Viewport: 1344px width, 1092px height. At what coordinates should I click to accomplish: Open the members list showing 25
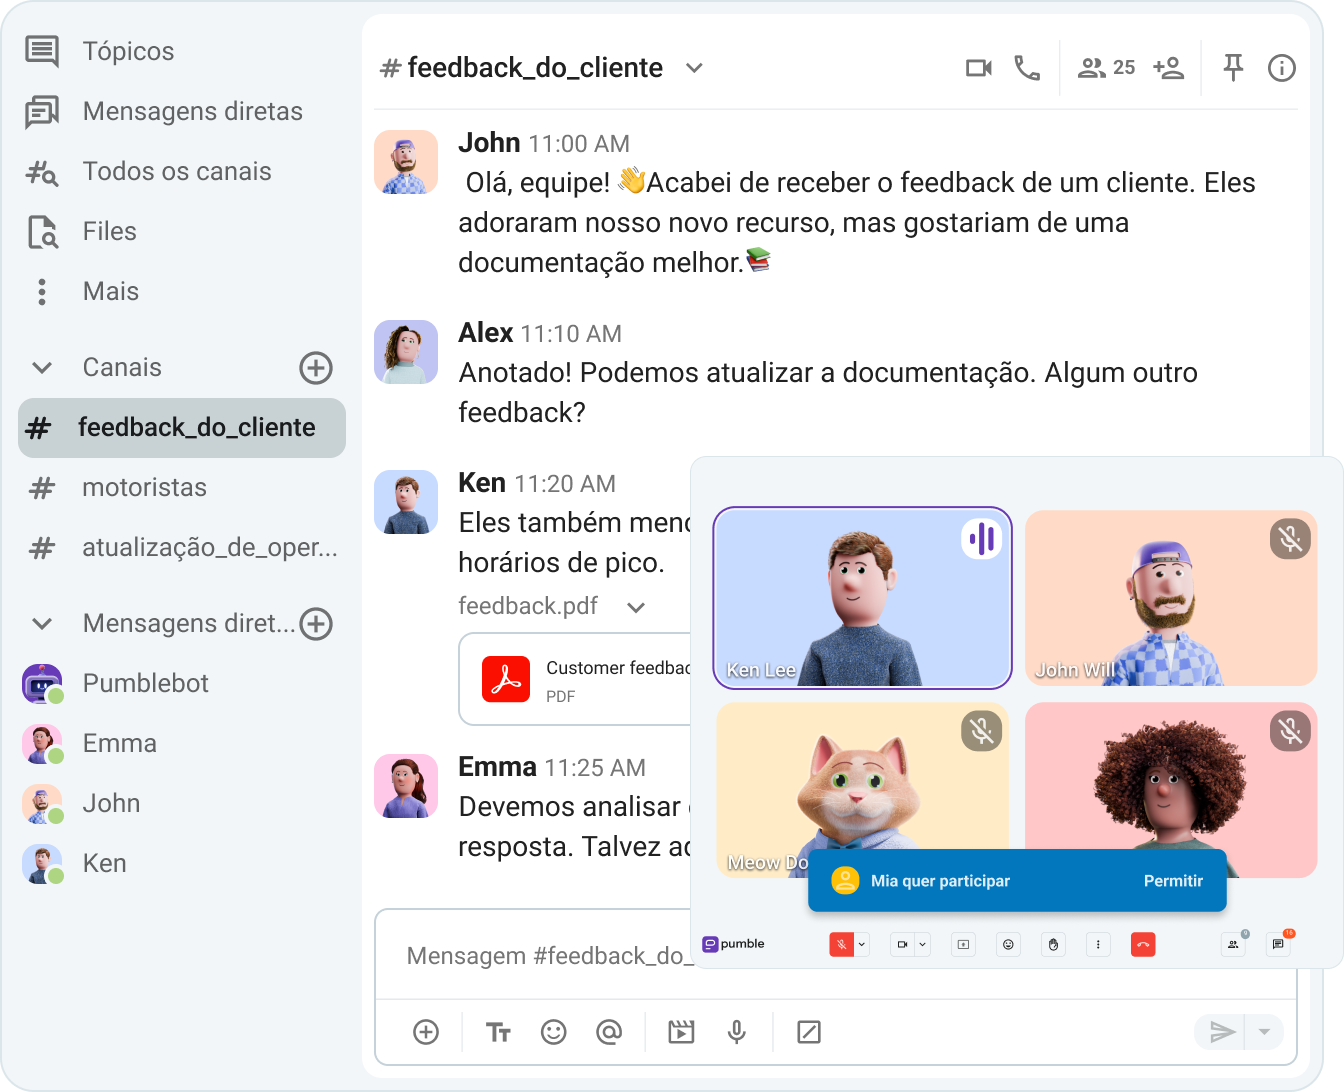pyautogui.click(x=1106, y=68)
